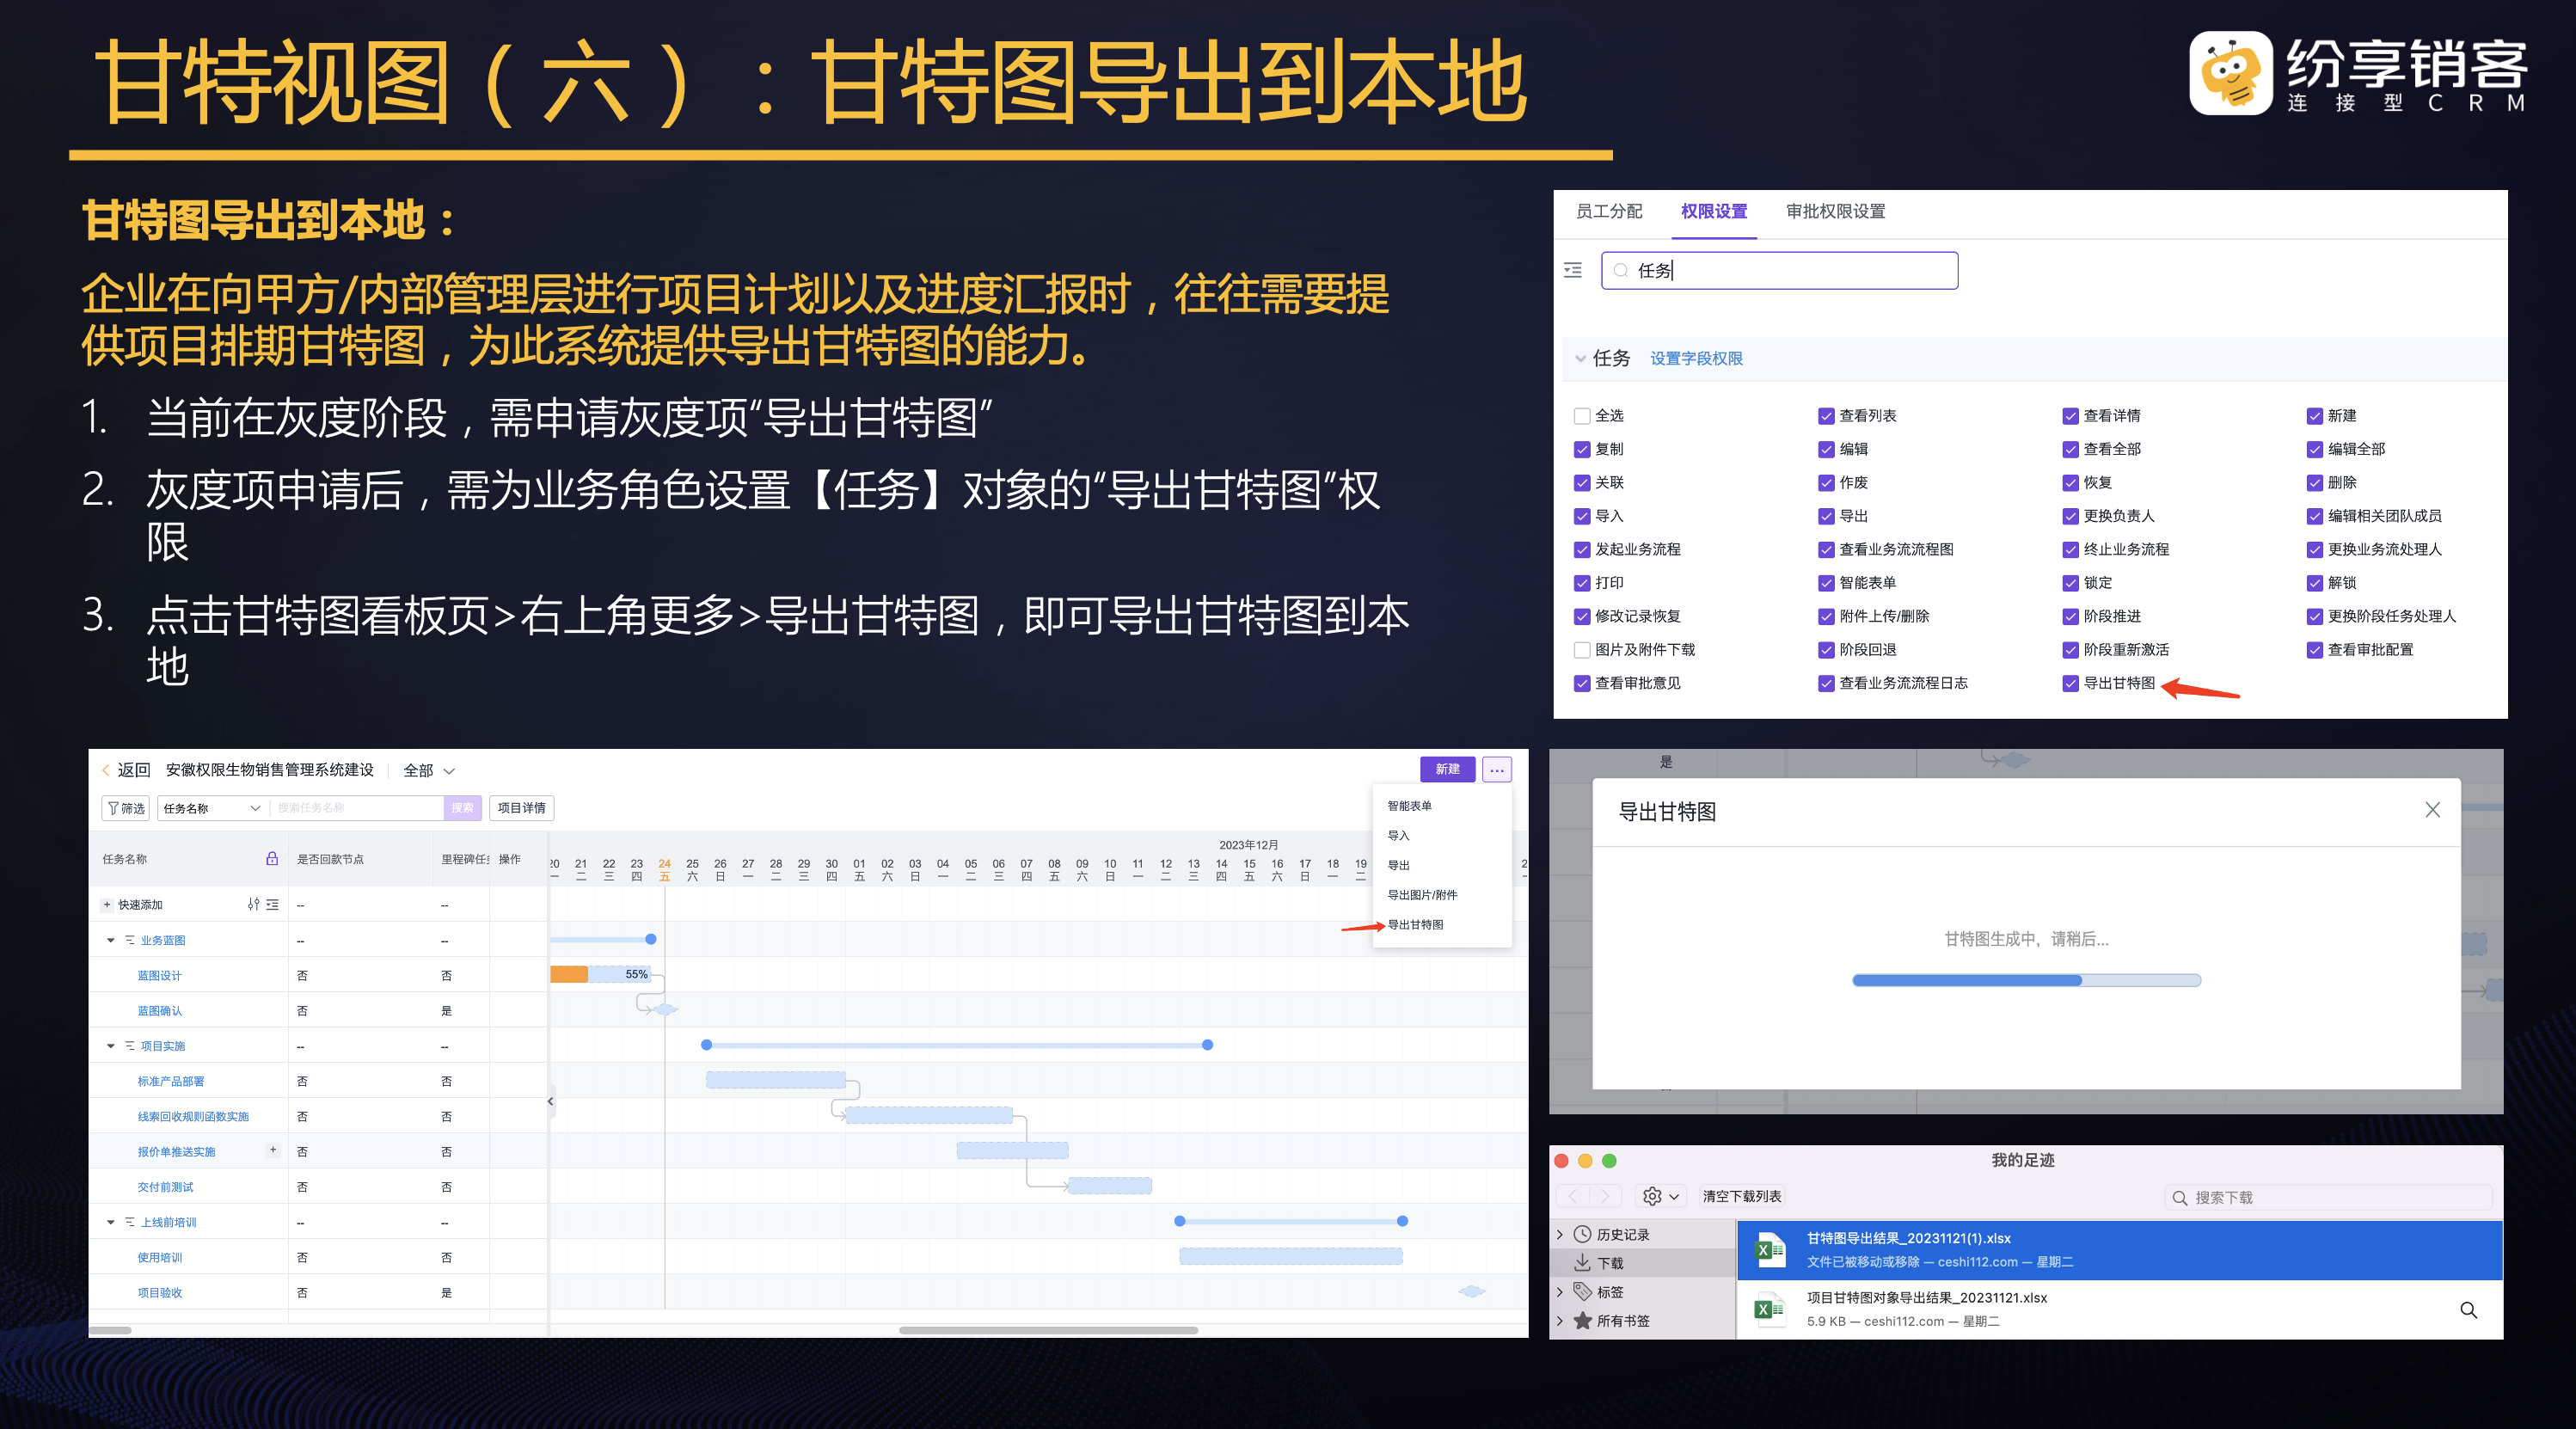Select 导入 from the more menu

coord(1398,835)
